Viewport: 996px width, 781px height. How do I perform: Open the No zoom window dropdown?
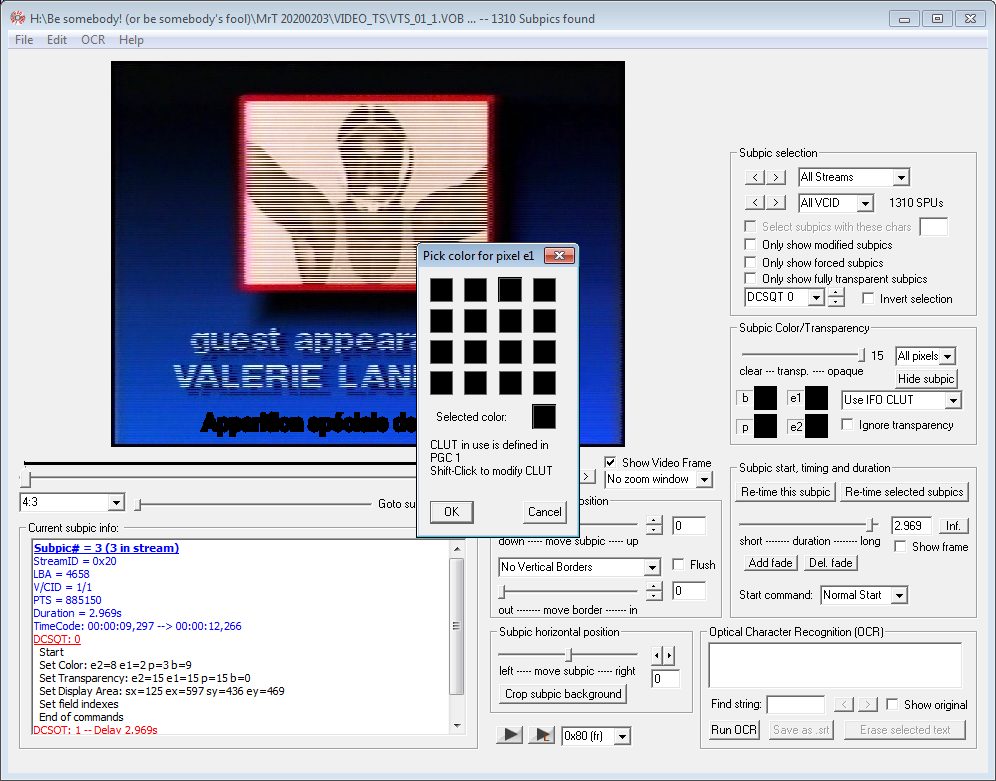[x=704, y=479]
